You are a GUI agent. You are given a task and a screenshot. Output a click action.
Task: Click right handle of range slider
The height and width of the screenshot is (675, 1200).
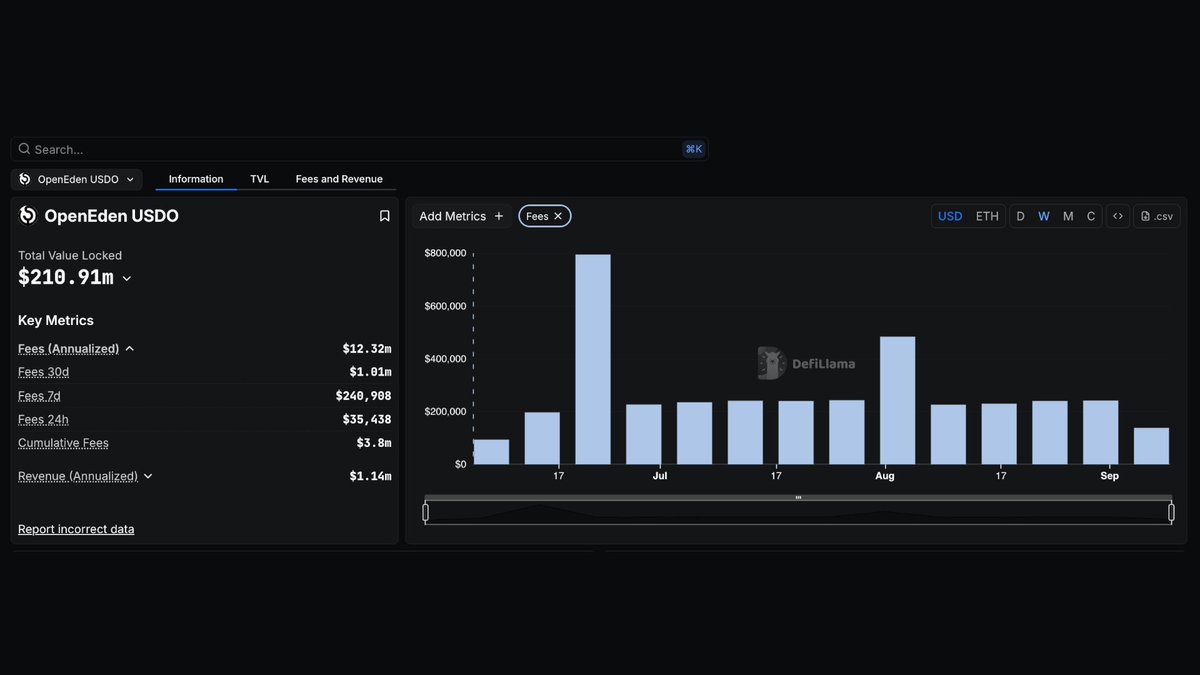1171,513
